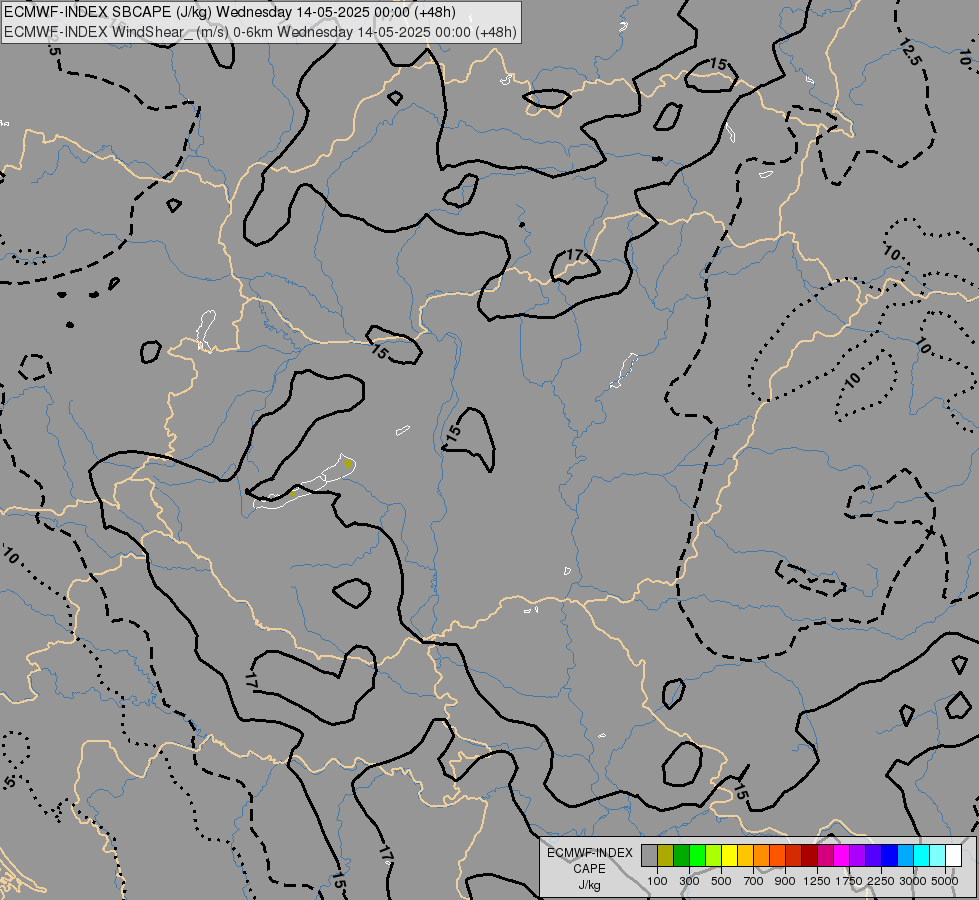Click the J/kg unit label in legend
979x900 pixels.
coord(589,886)
